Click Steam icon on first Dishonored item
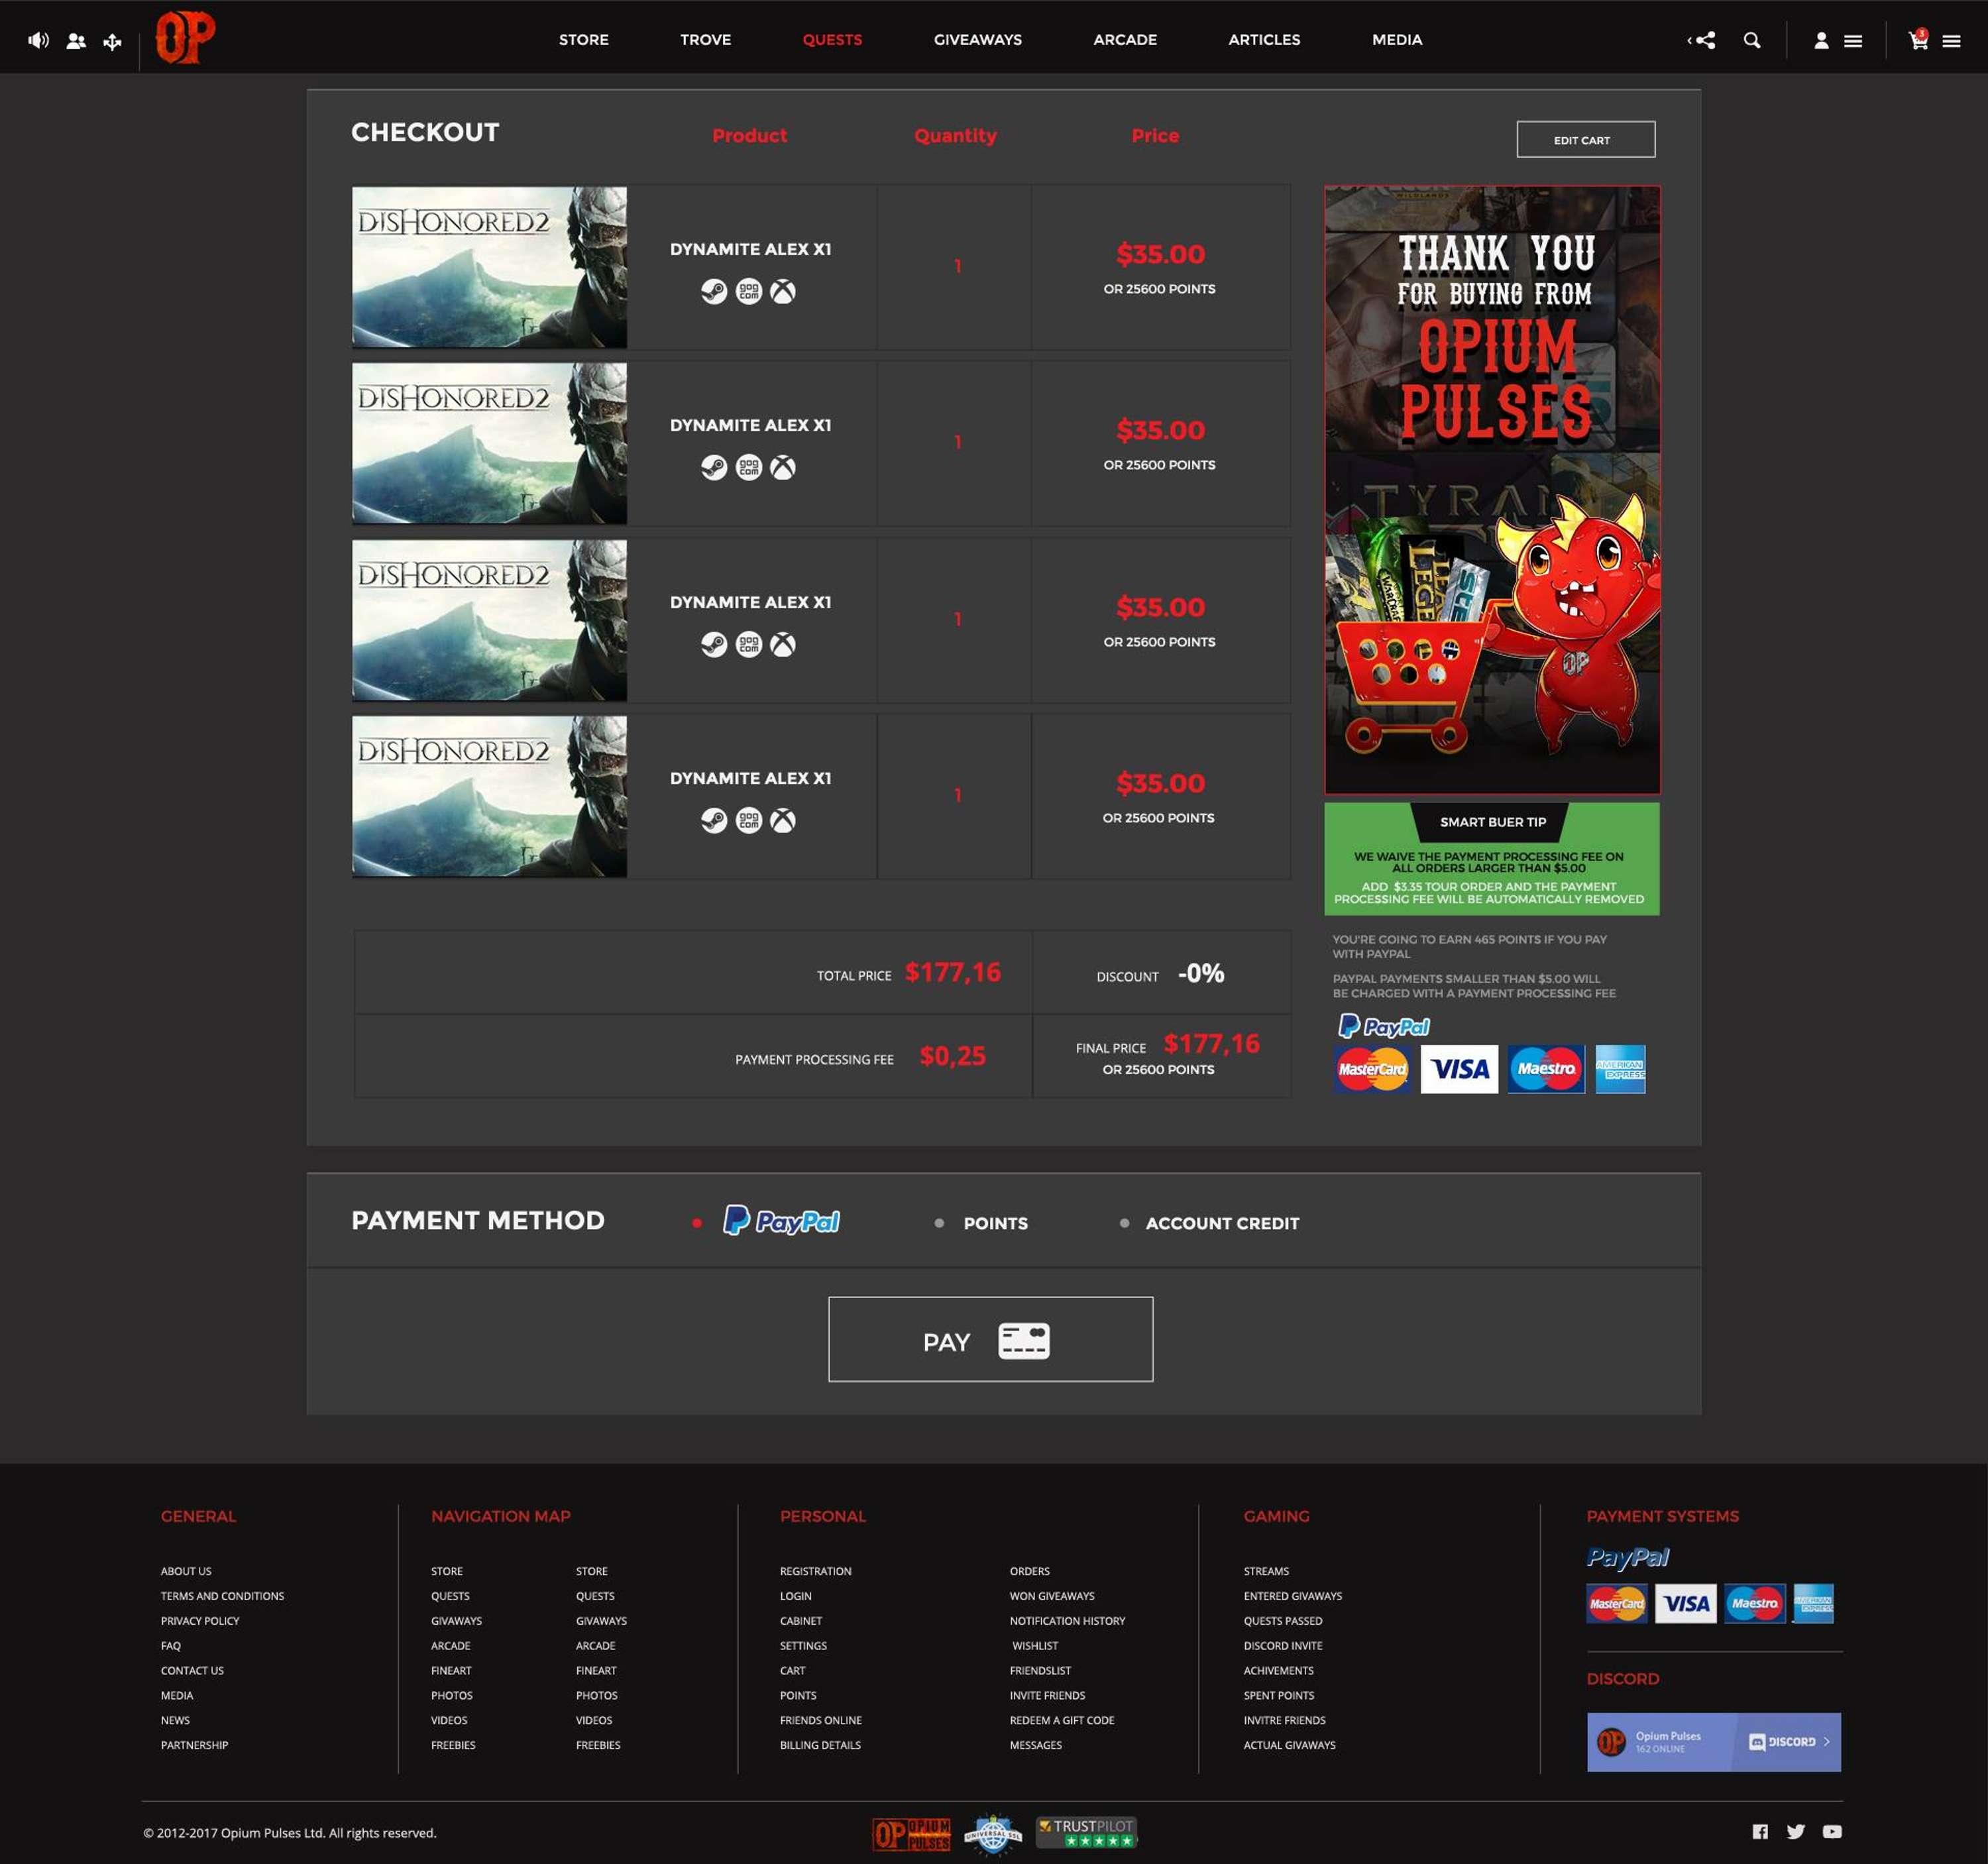The width and height of the screenshot is (1988, 1864). tap(714, 291)
